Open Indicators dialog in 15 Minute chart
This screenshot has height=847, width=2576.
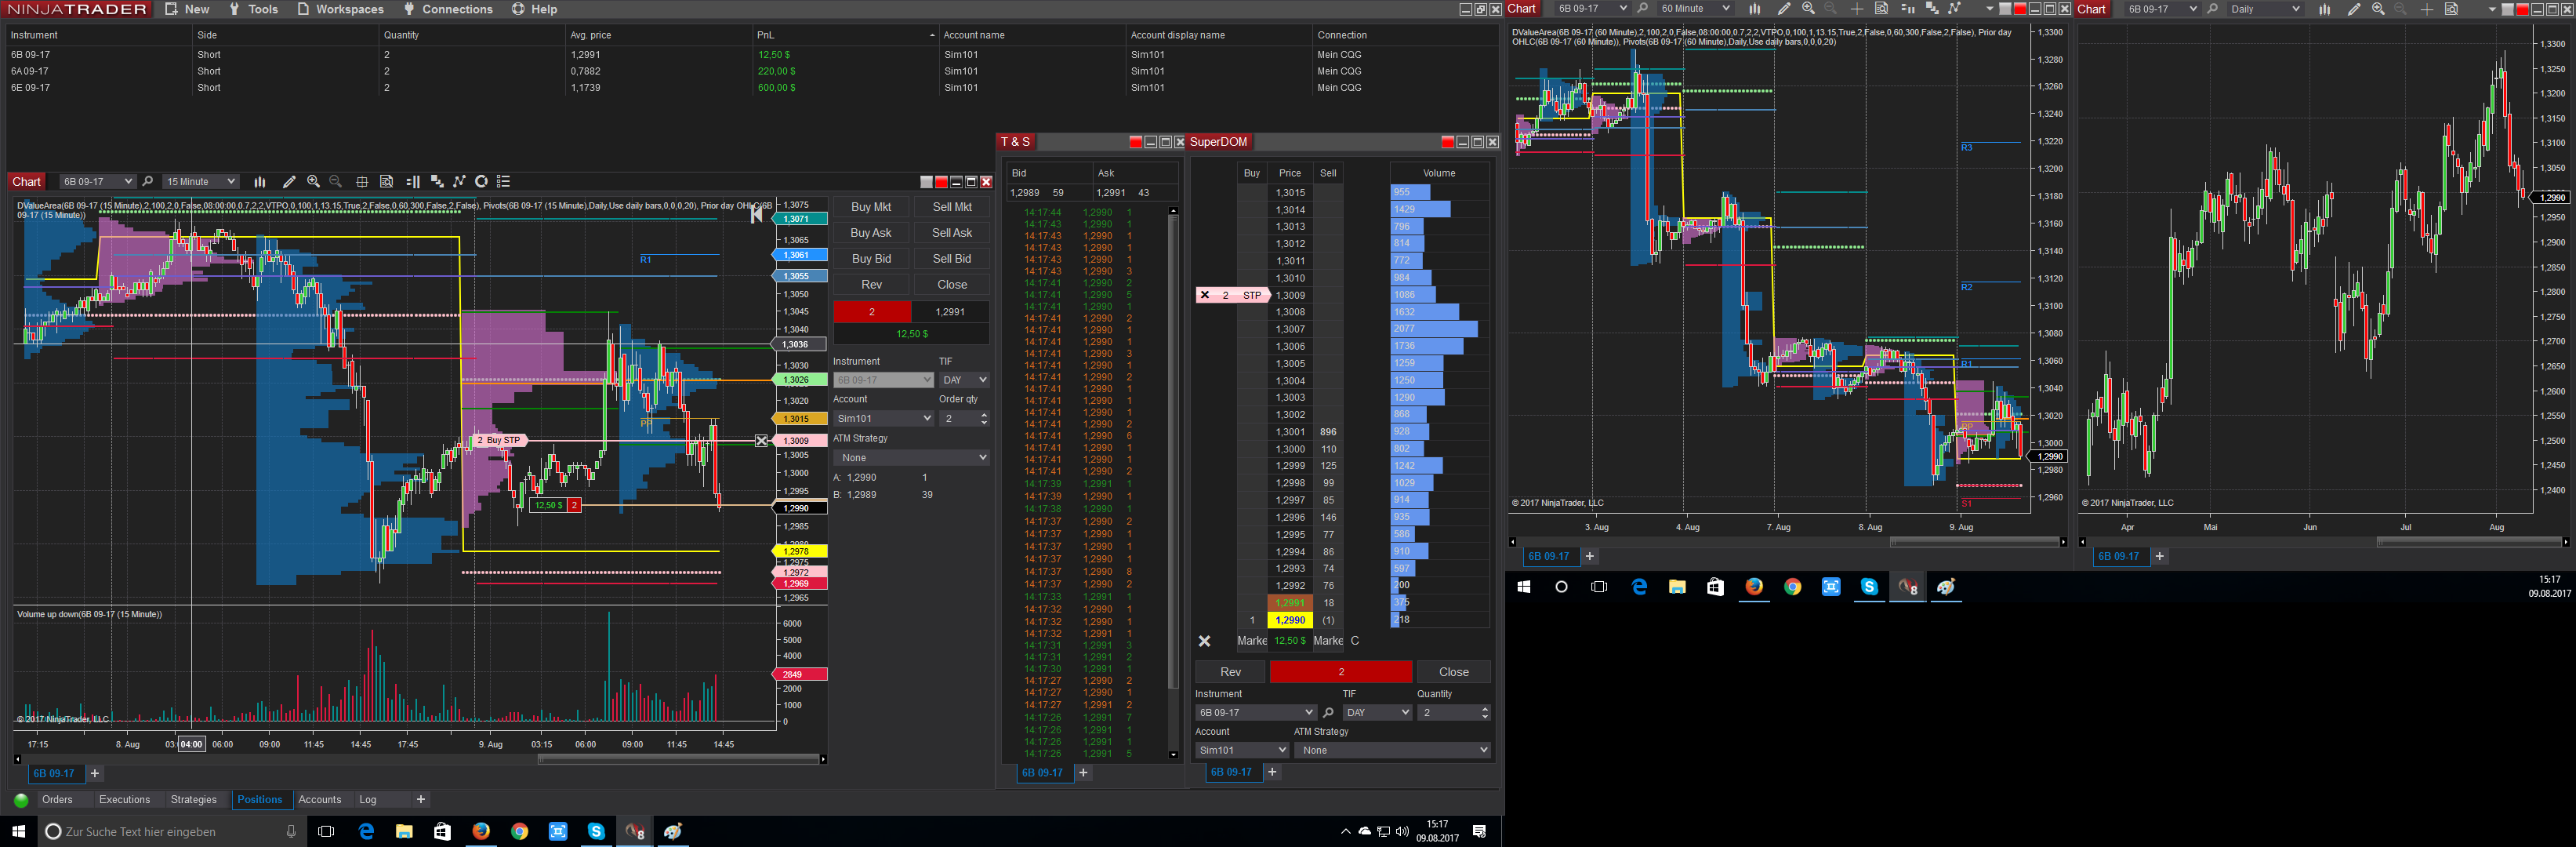pos(437,182)
